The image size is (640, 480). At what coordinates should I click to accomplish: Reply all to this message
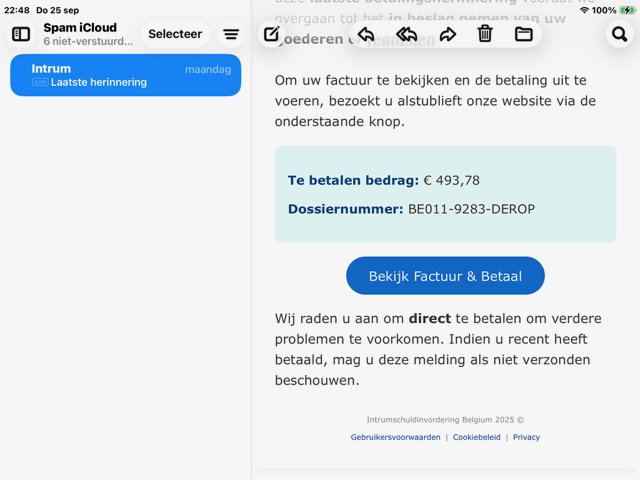406,34
